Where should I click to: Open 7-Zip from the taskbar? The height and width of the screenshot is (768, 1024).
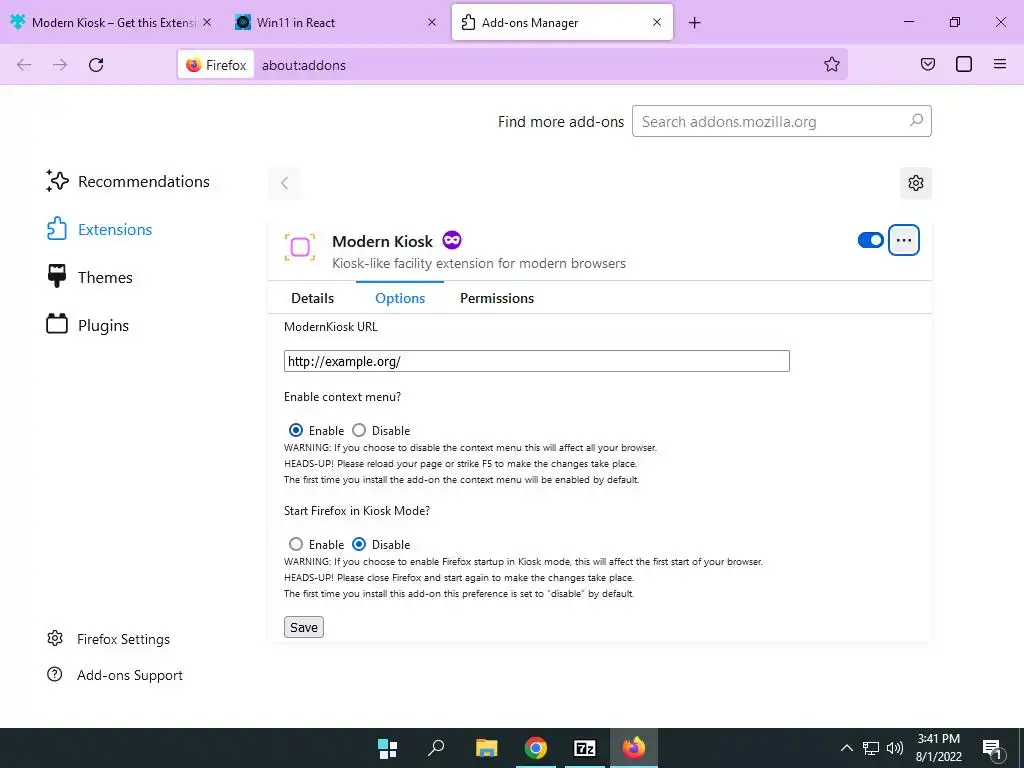click(x=584, y=748)
